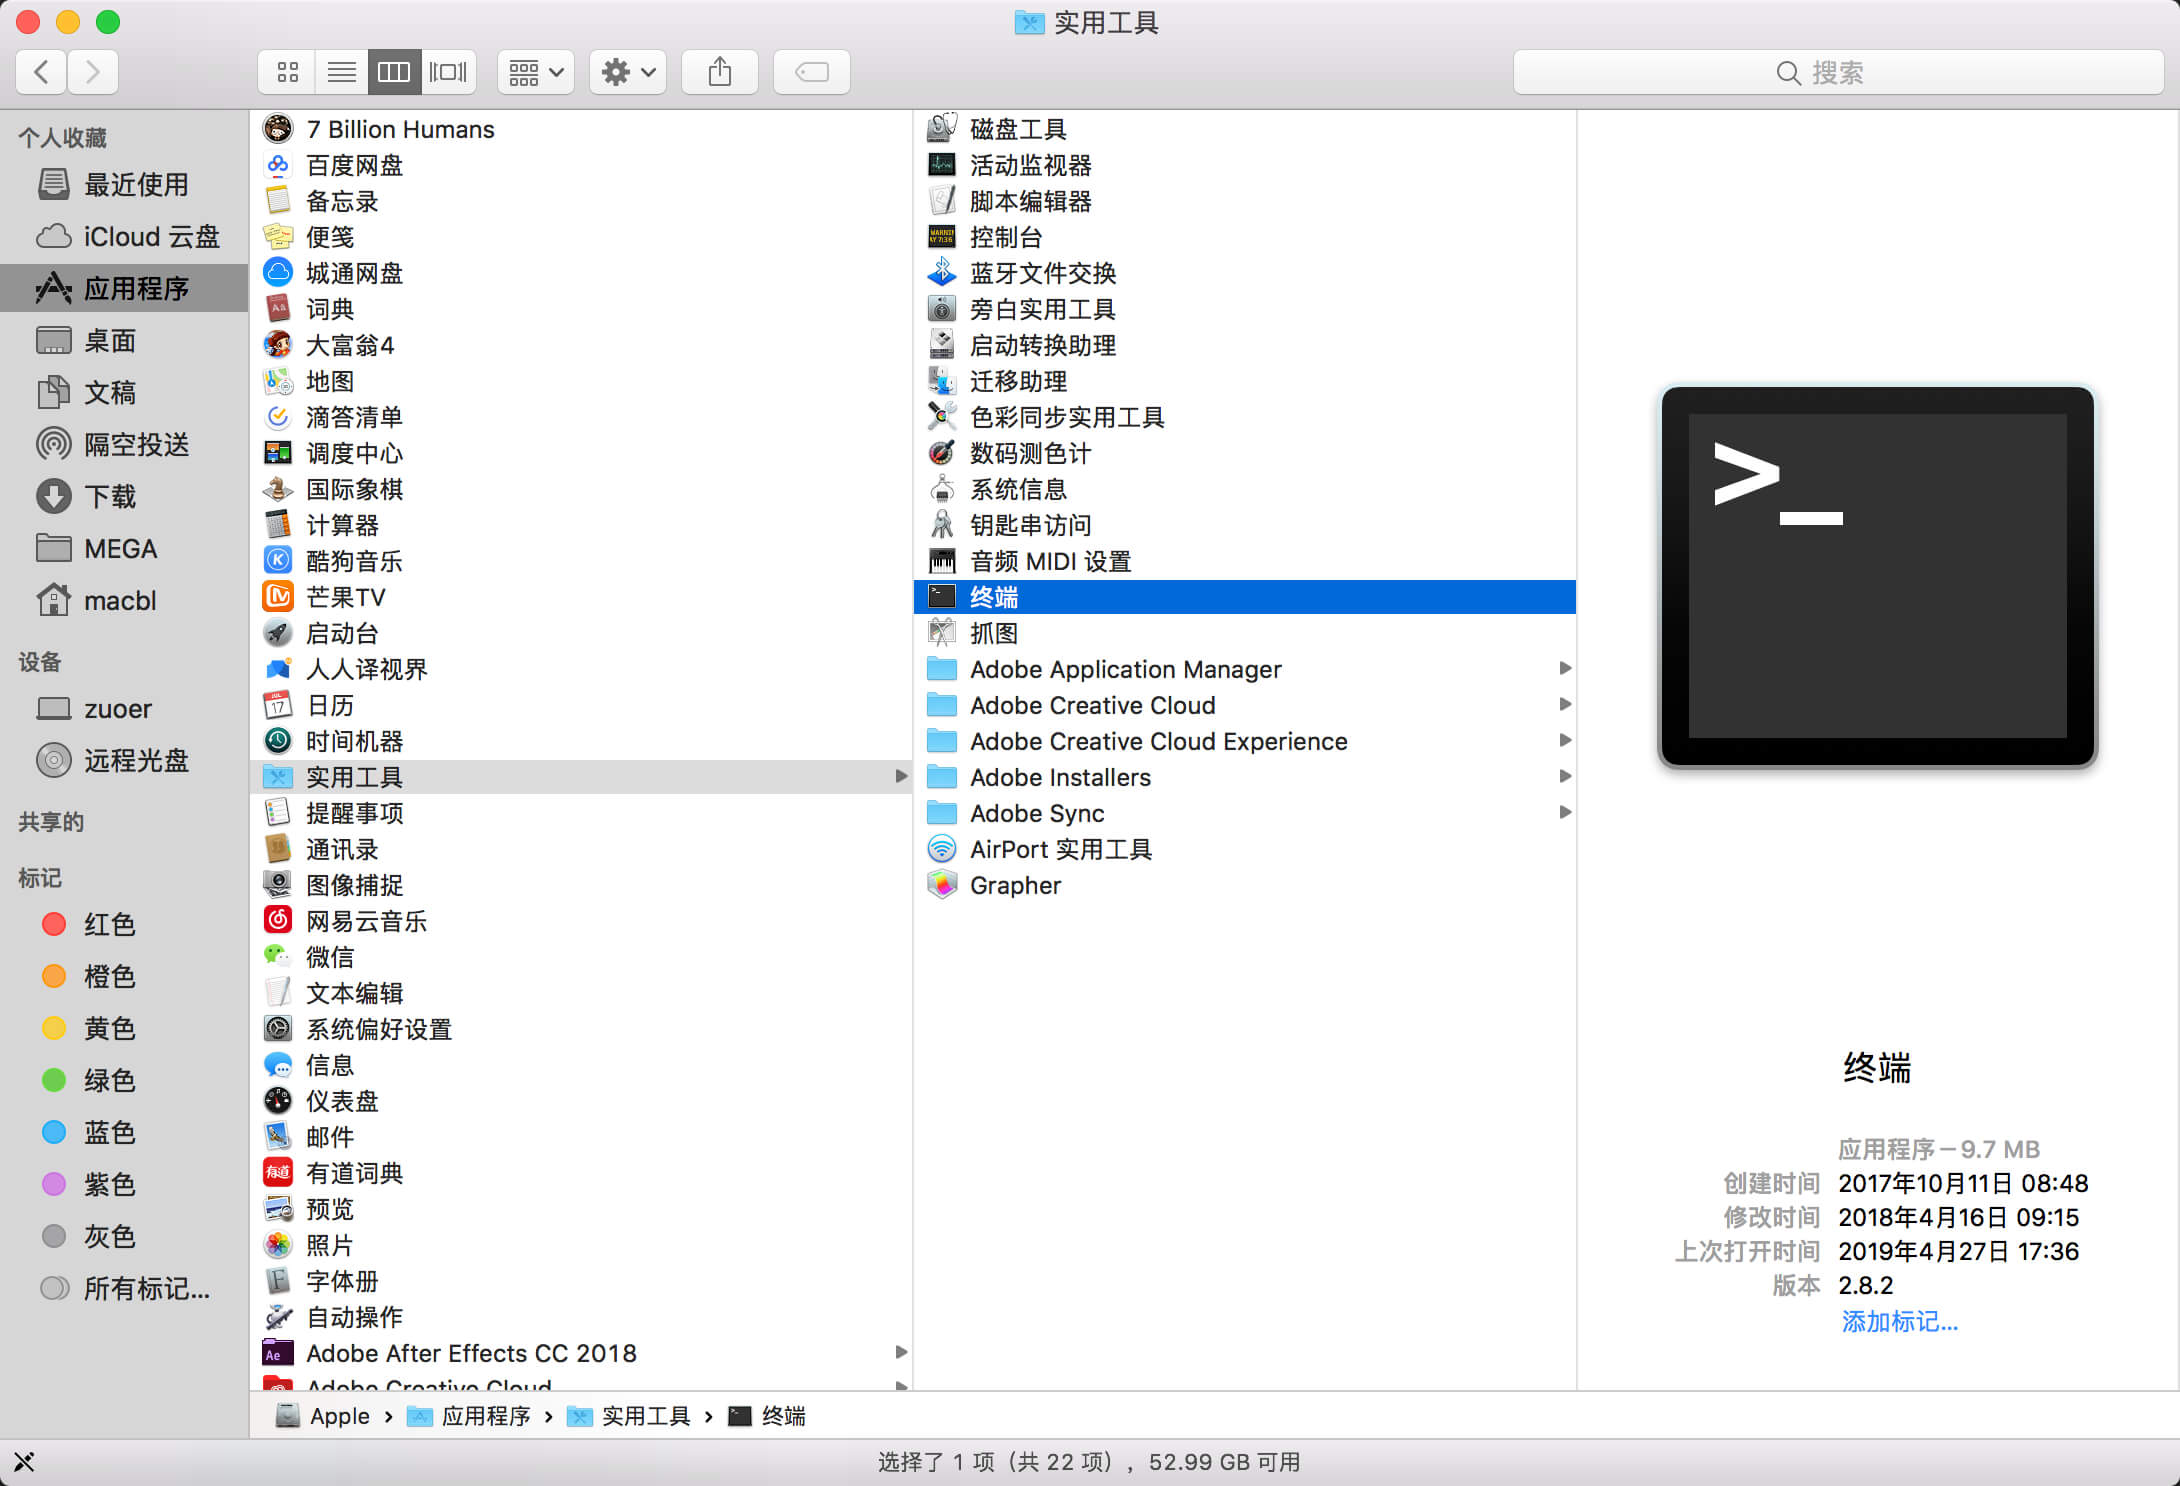Select the 酷狗音乐 app
This screenshot has width=2180, height=1486.
point(580,561)
